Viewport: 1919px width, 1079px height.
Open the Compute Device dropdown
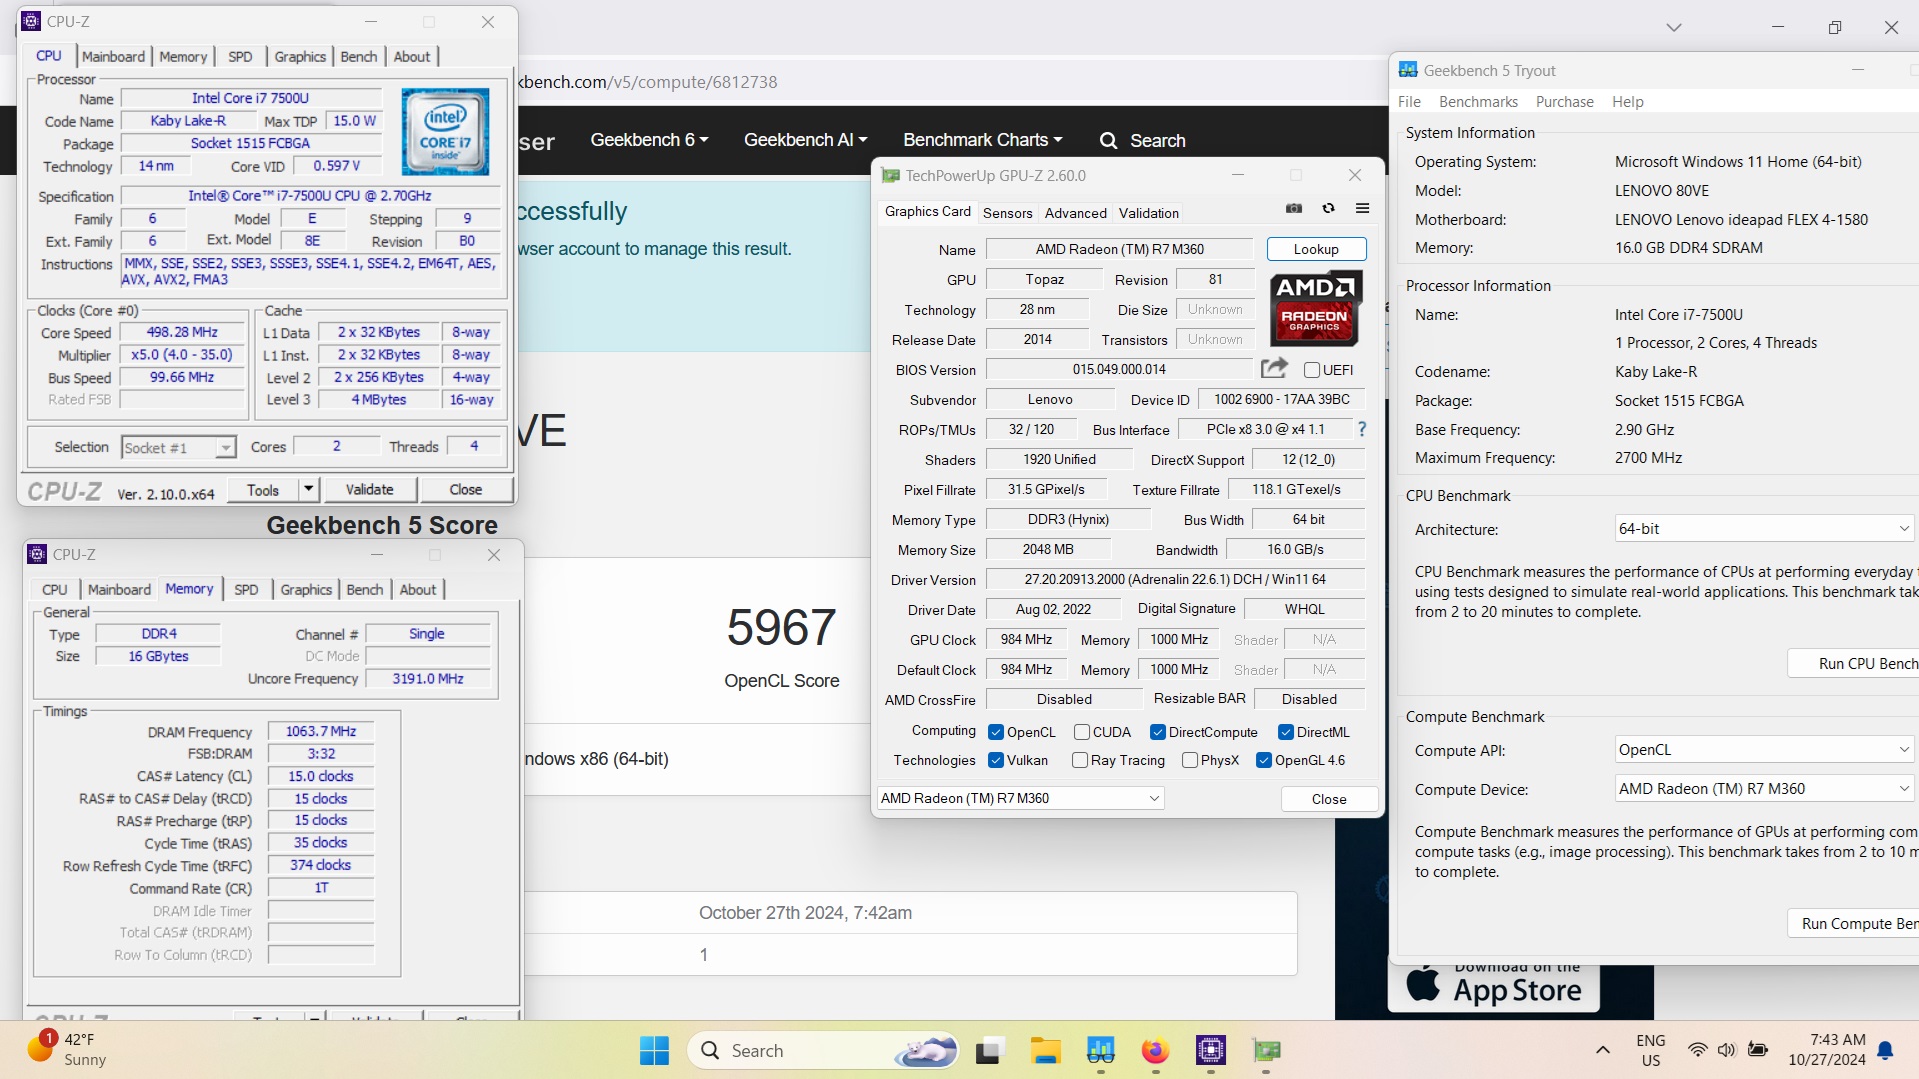tap(1764, 788)
